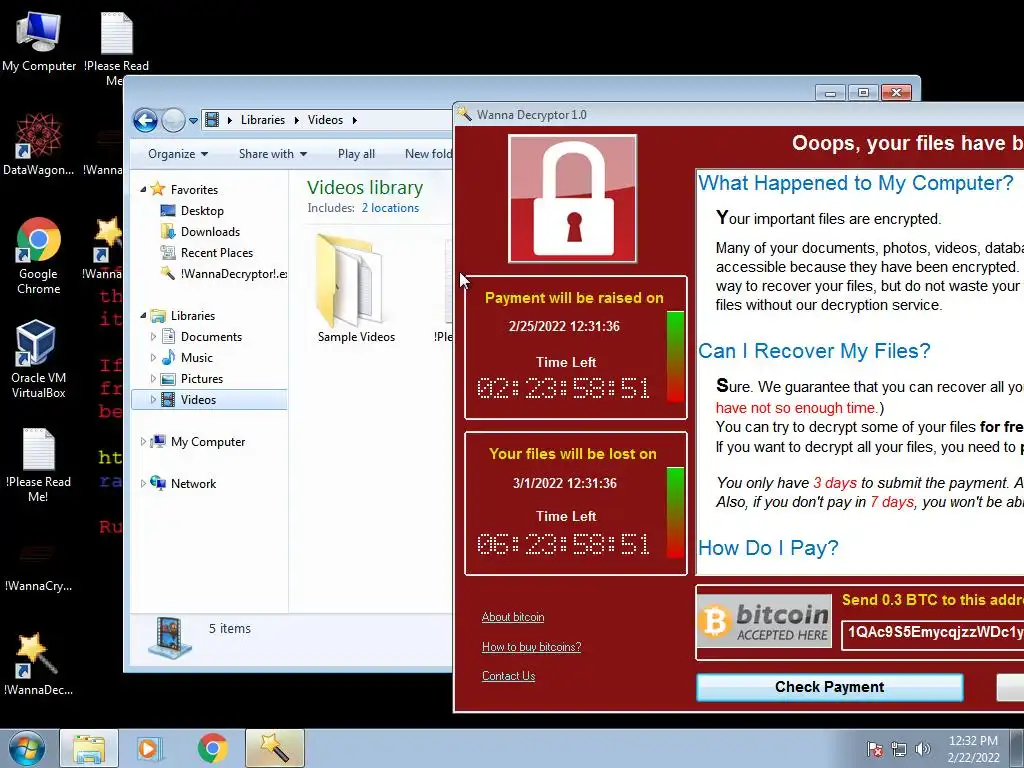Collapse the Favorites tree group
The image size is (1024, 768).
pyautogui.click(x=144, y=189)
